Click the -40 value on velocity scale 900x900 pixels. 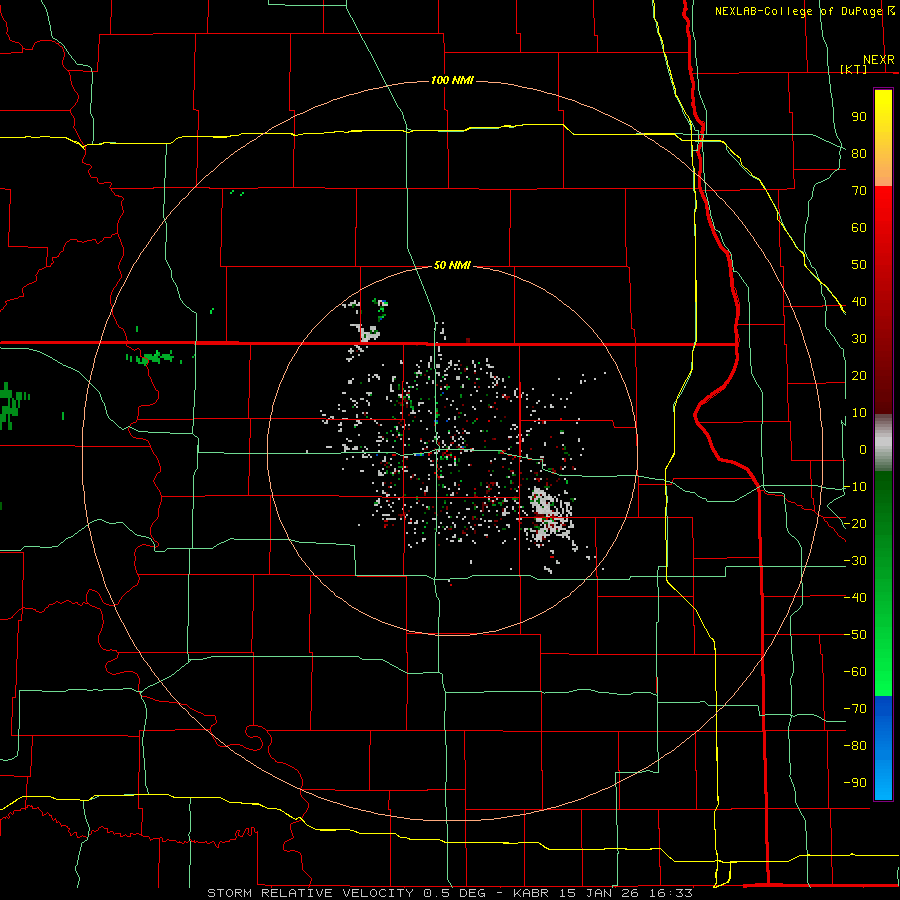pos(855,598)
